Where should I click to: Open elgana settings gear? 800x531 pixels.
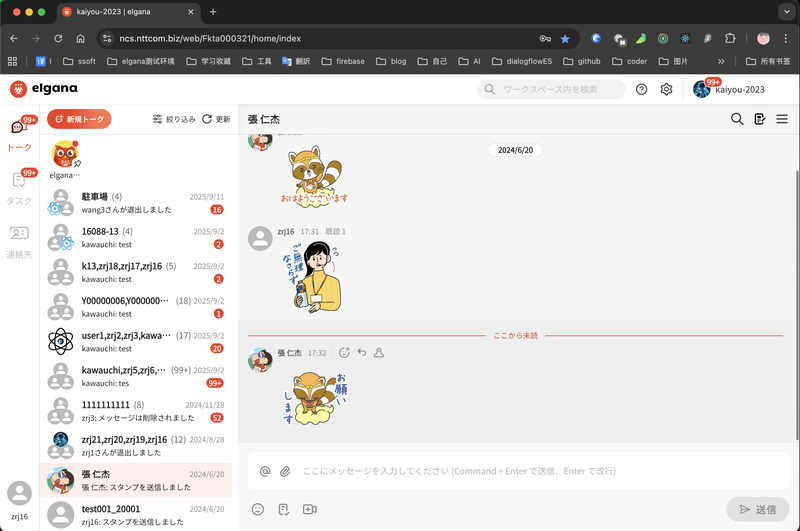point(666,89)
